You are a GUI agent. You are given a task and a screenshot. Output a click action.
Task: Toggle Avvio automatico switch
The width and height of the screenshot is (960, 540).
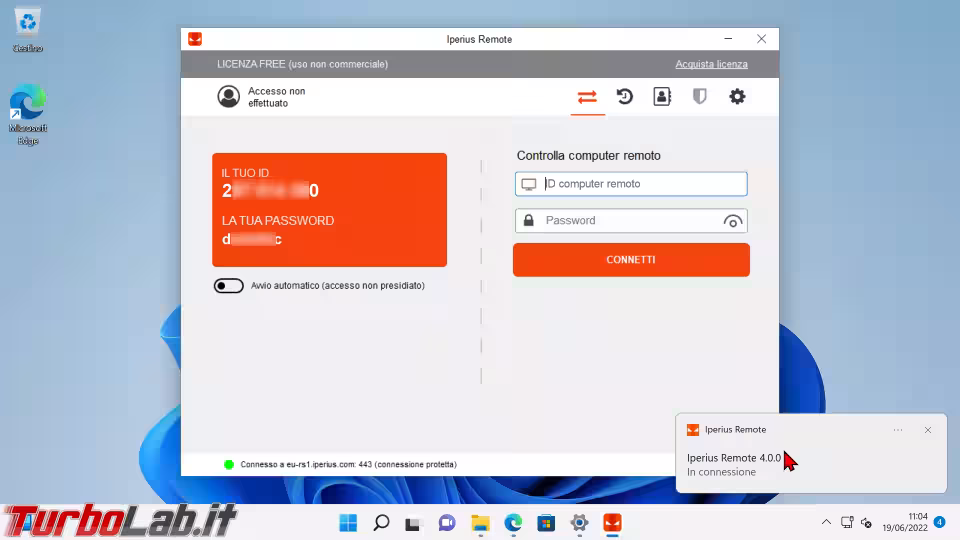click(x=229, y=286)
